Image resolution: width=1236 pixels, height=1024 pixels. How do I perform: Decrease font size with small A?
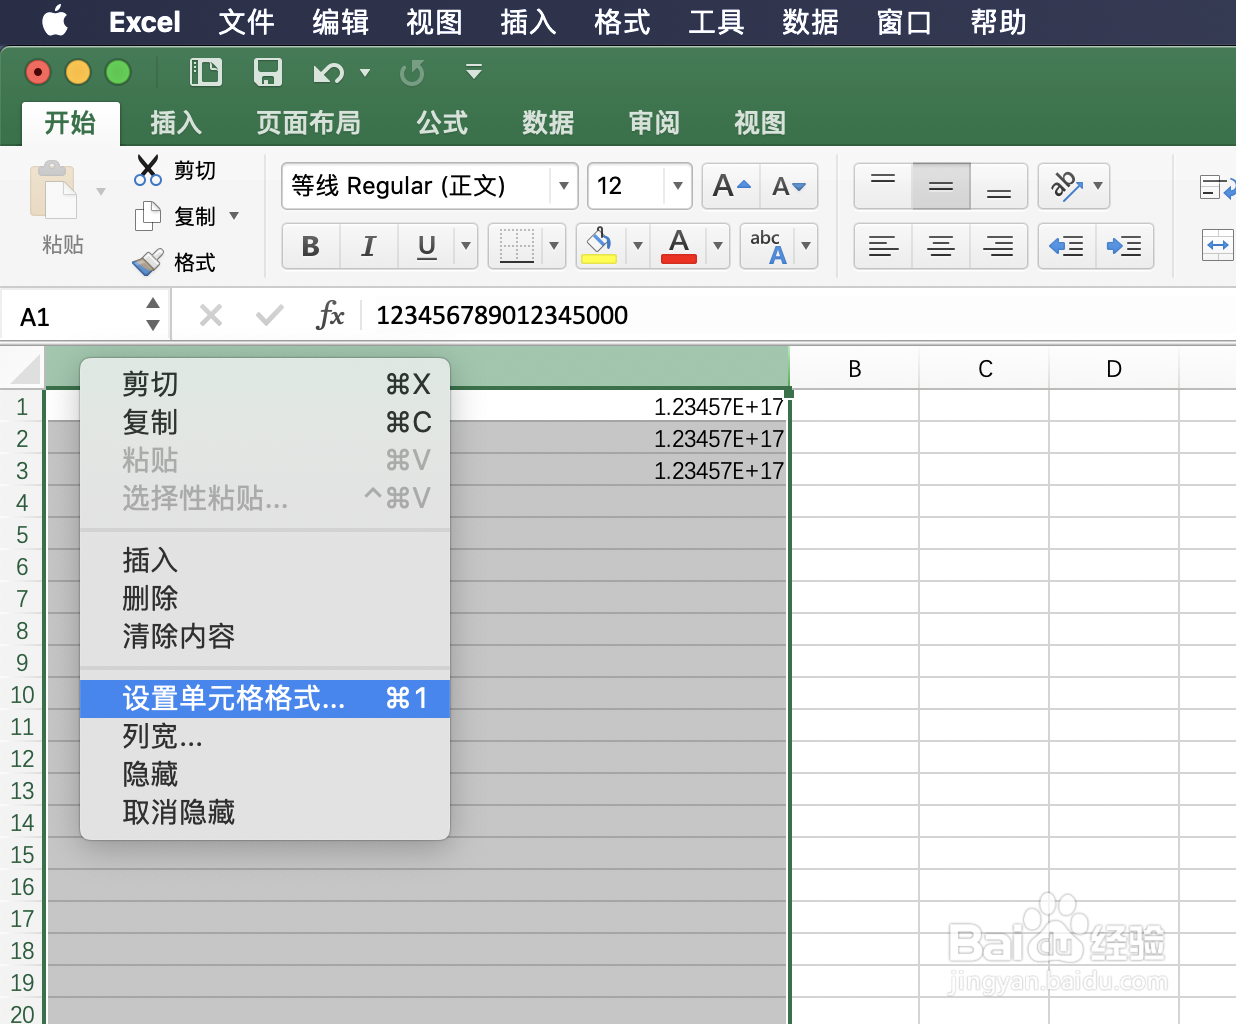click(789, 186)
